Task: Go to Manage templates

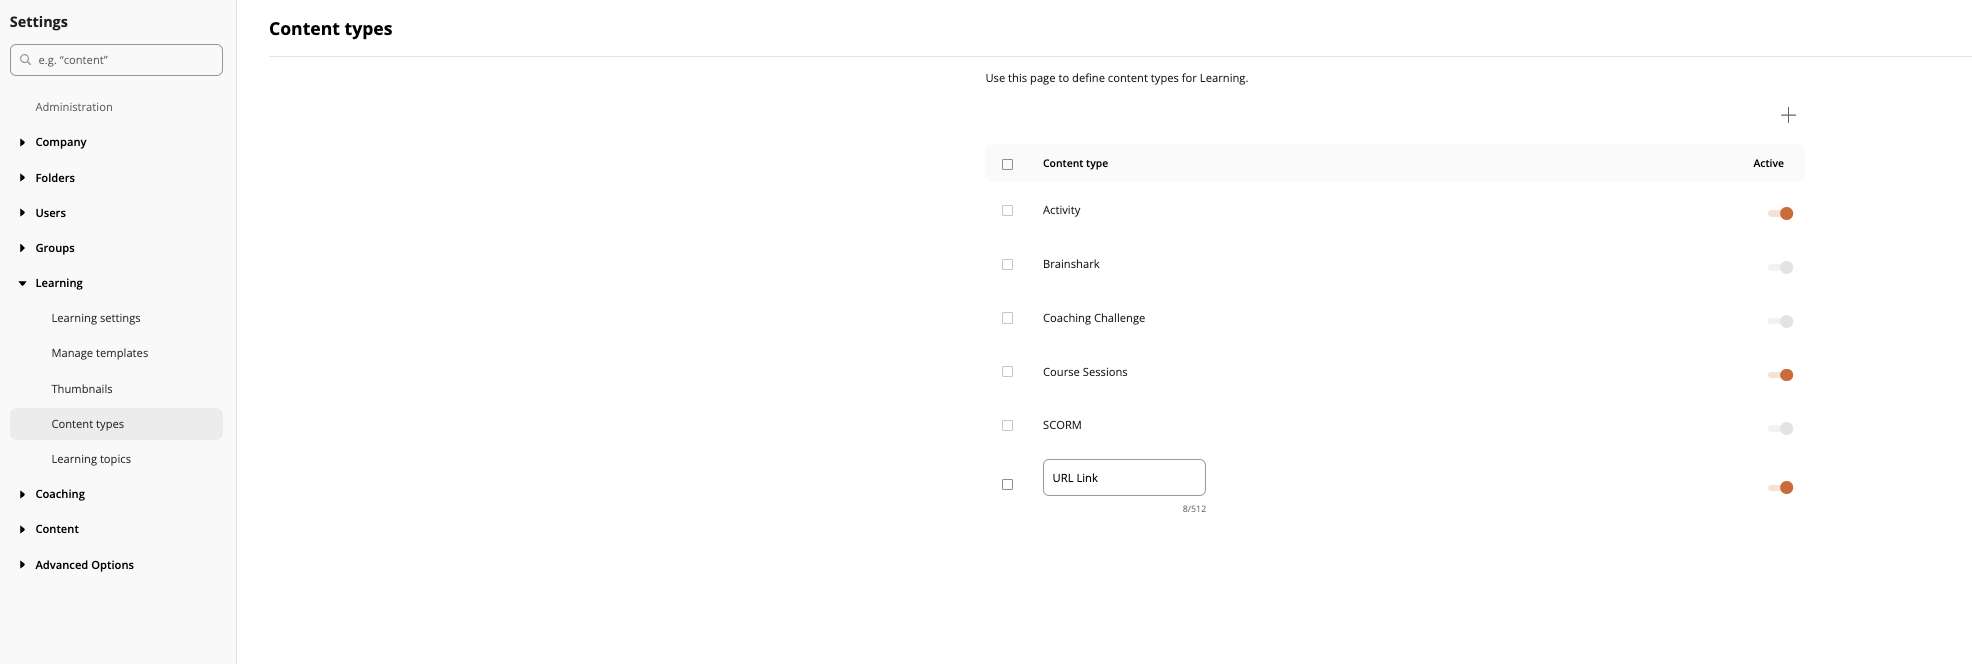Action: (x=100, y=353)
